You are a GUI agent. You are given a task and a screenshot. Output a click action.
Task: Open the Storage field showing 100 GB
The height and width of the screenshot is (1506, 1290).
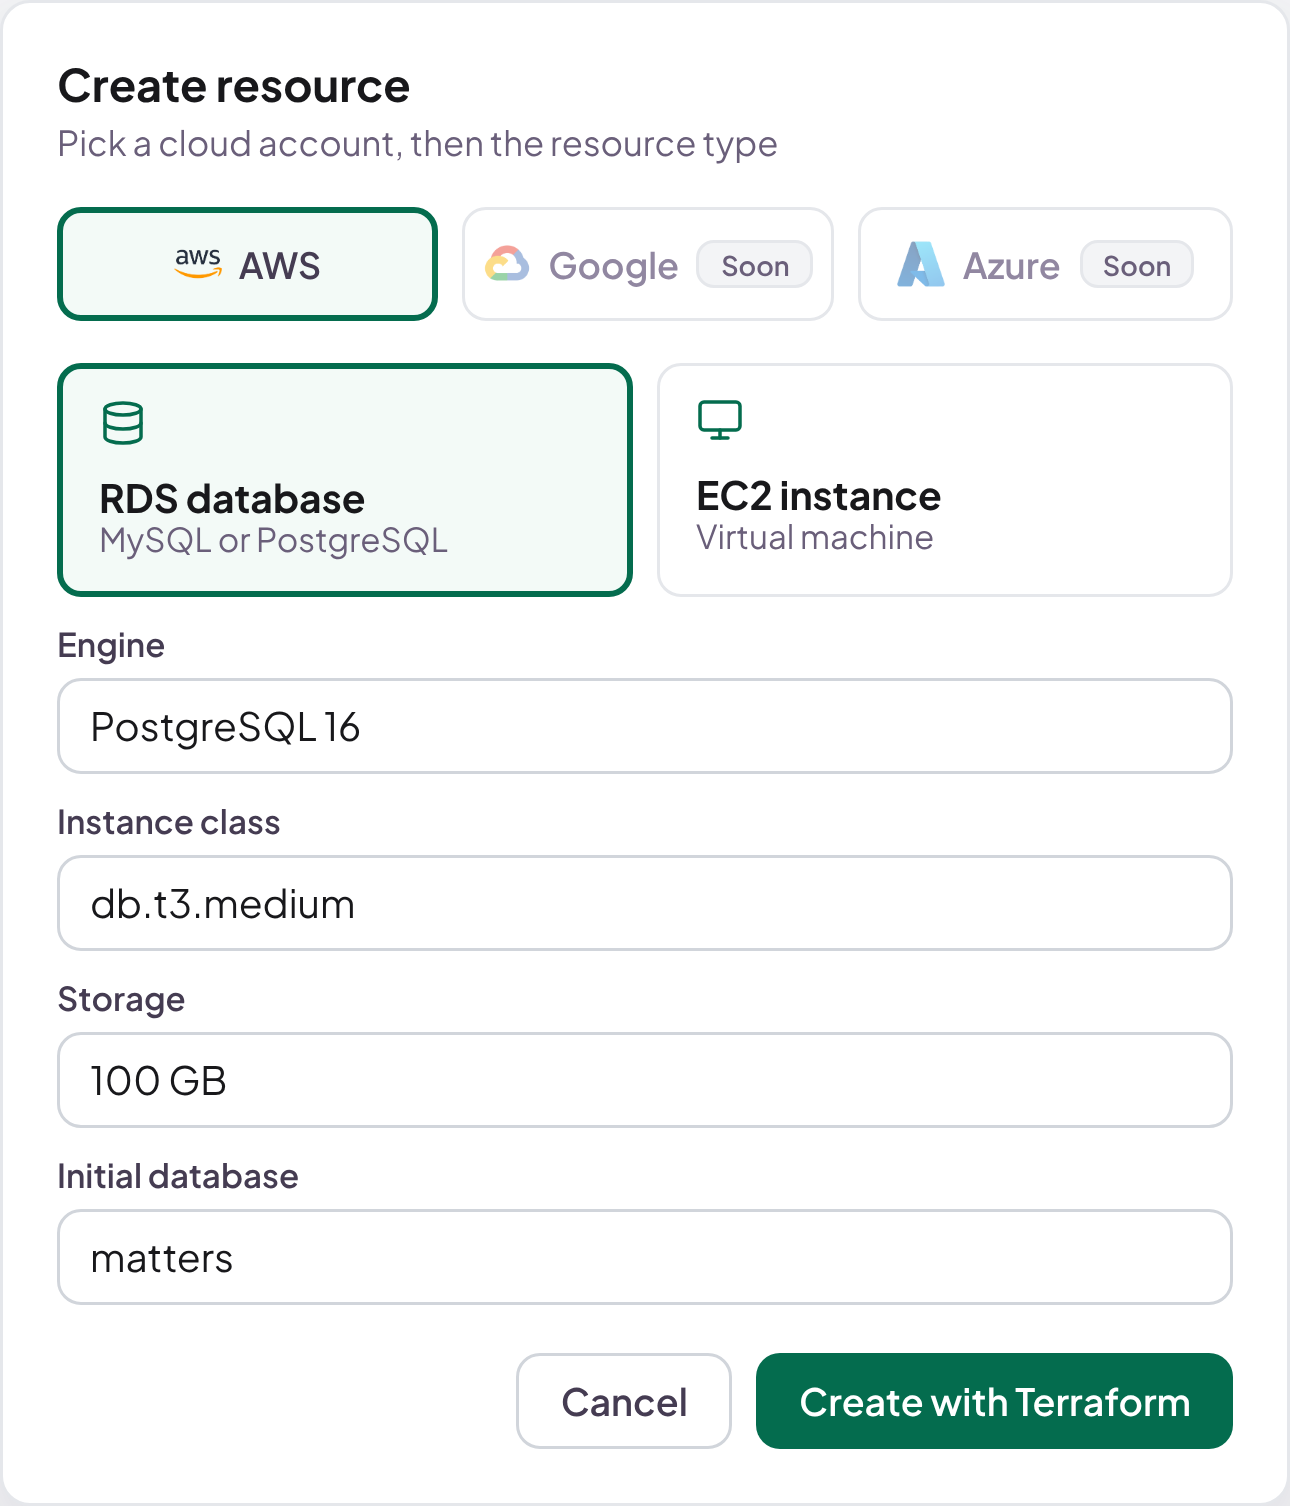tap(645, 1080)
